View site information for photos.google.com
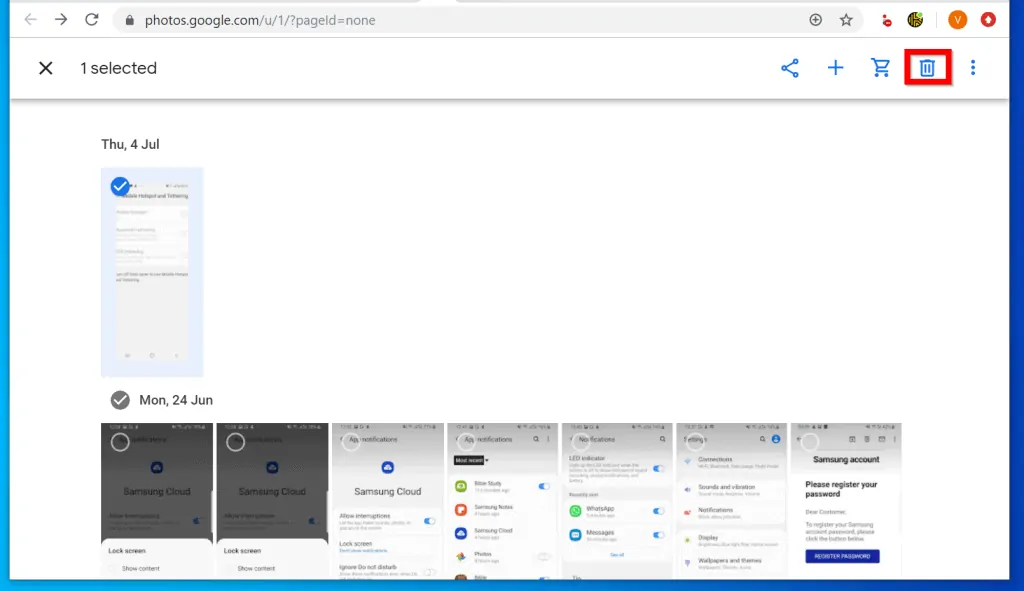Viewport: 1024px width, 591px height. point(131,19)
